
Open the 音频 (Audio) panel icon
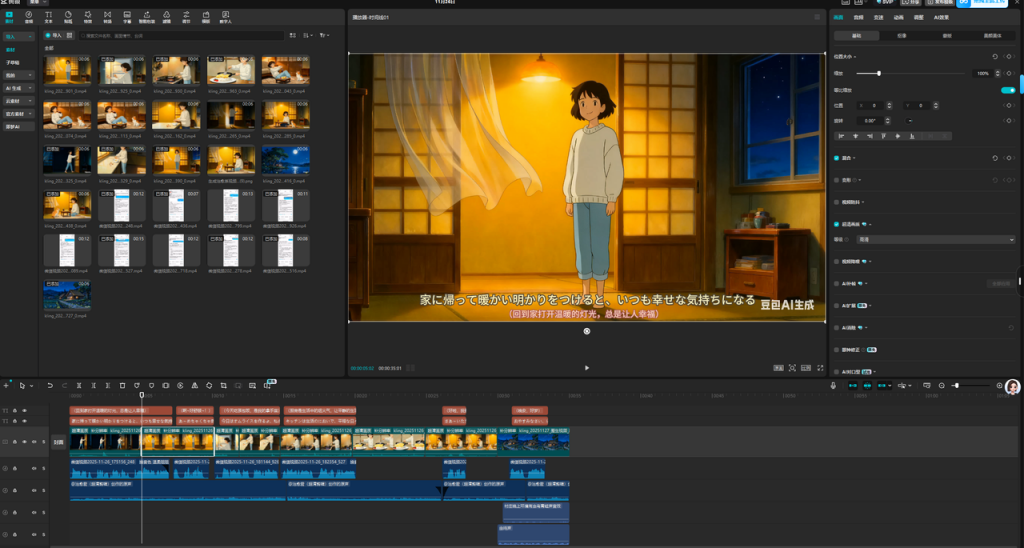(x=28, y=17)
